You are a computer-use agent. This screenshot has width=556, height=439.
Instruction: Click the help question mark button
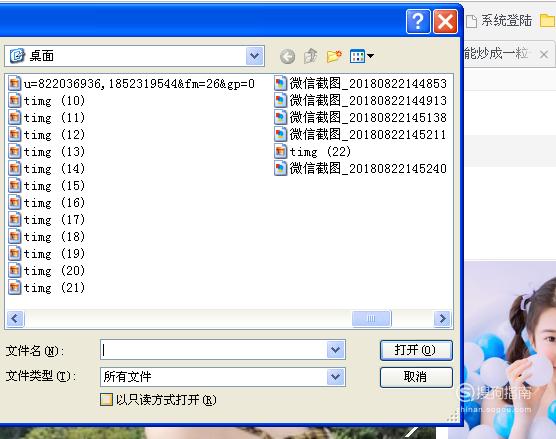point(418,21)
